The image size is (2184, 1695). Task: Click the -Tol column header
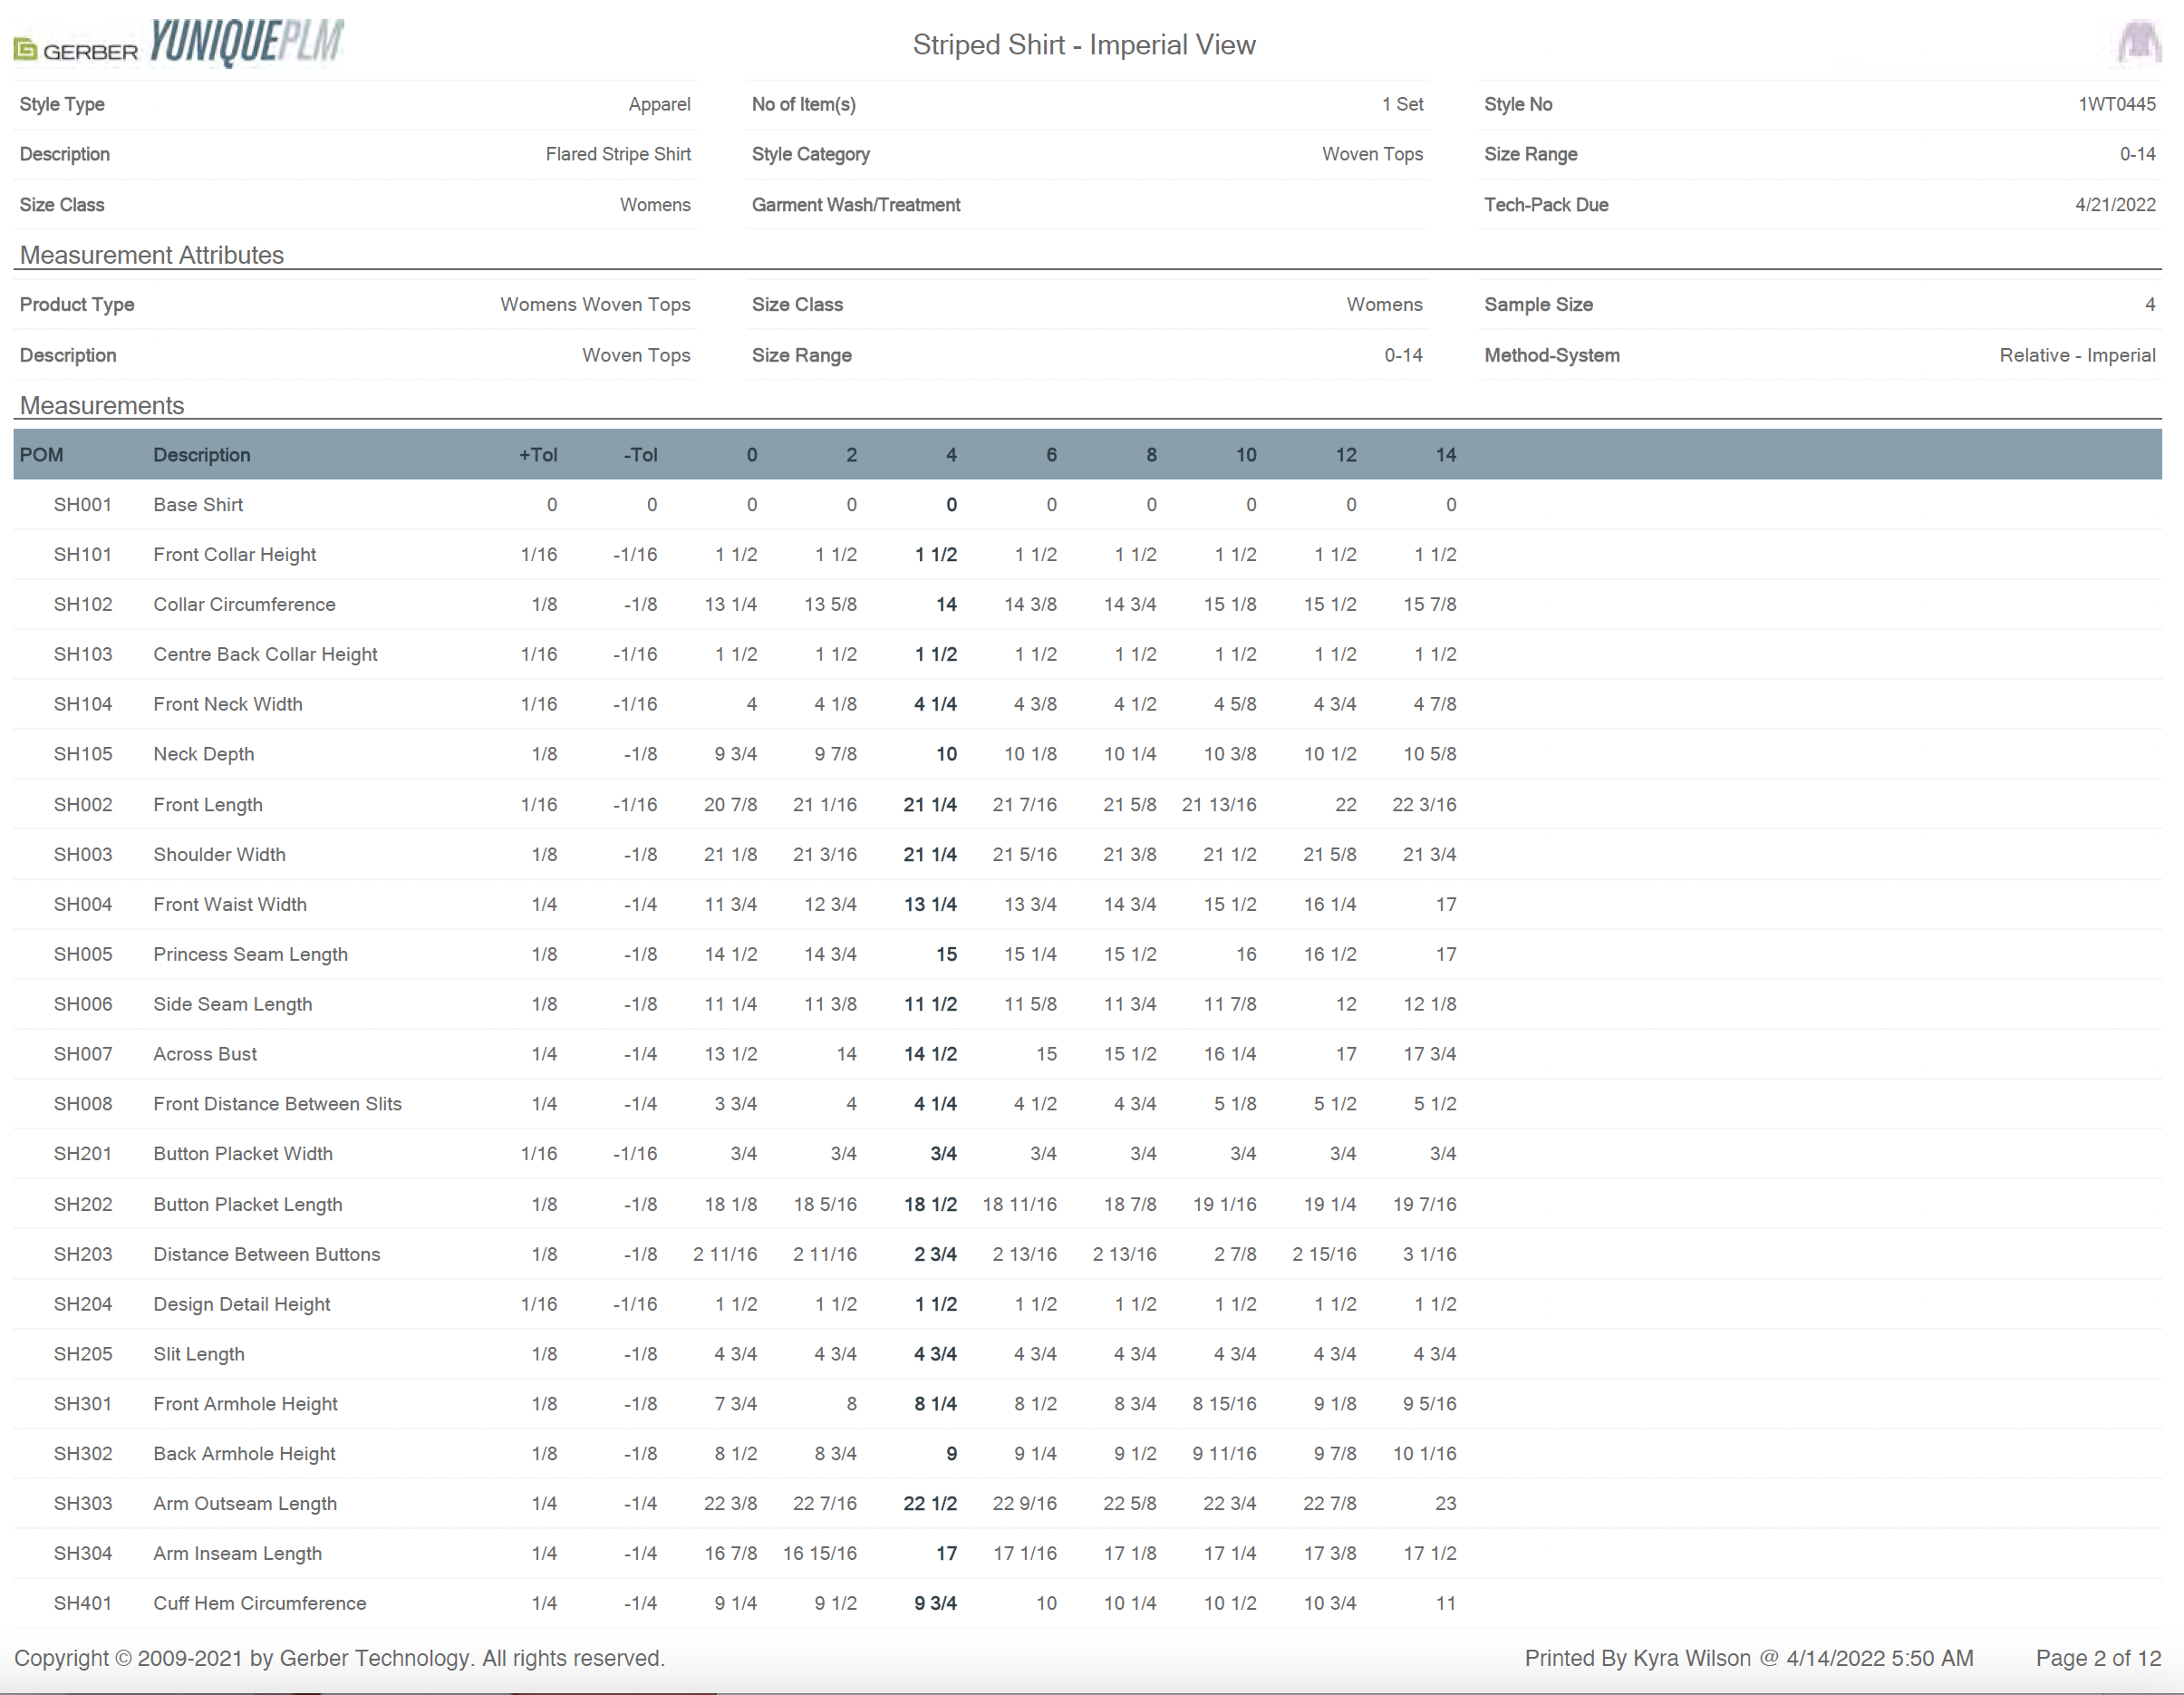640,455
